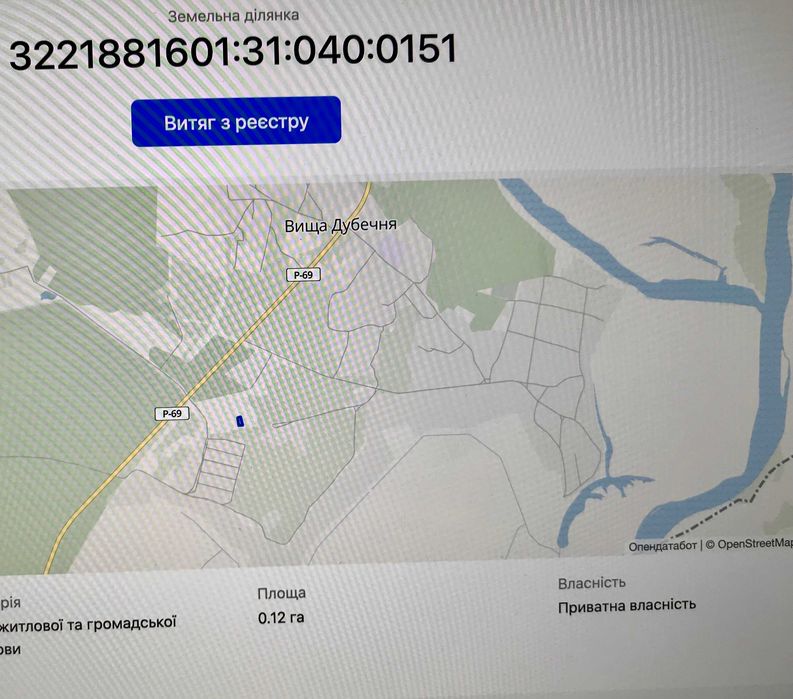Open the Опендатабот attribution link
Viewport: 793px width, 699px height.
[663, 546]
